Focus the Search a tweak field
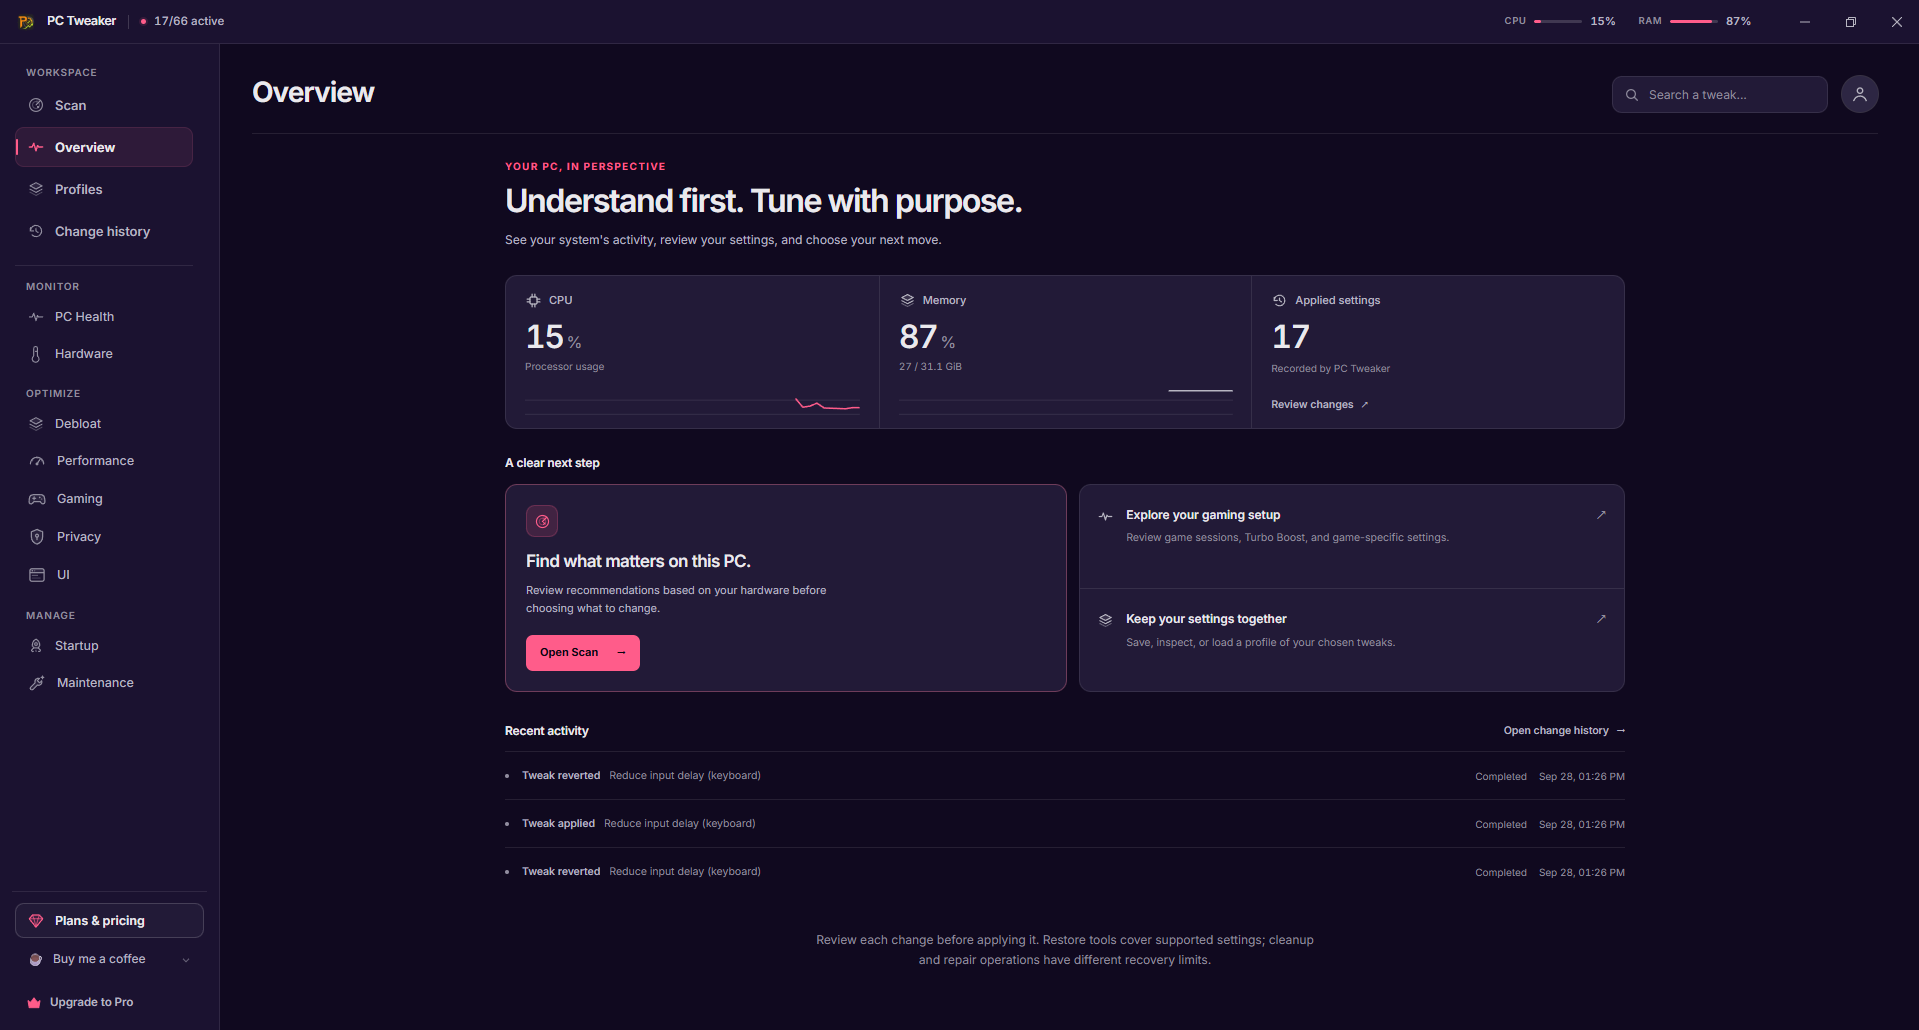The width and height of the screenshot is (1919, 1030). coord(1719,95)
